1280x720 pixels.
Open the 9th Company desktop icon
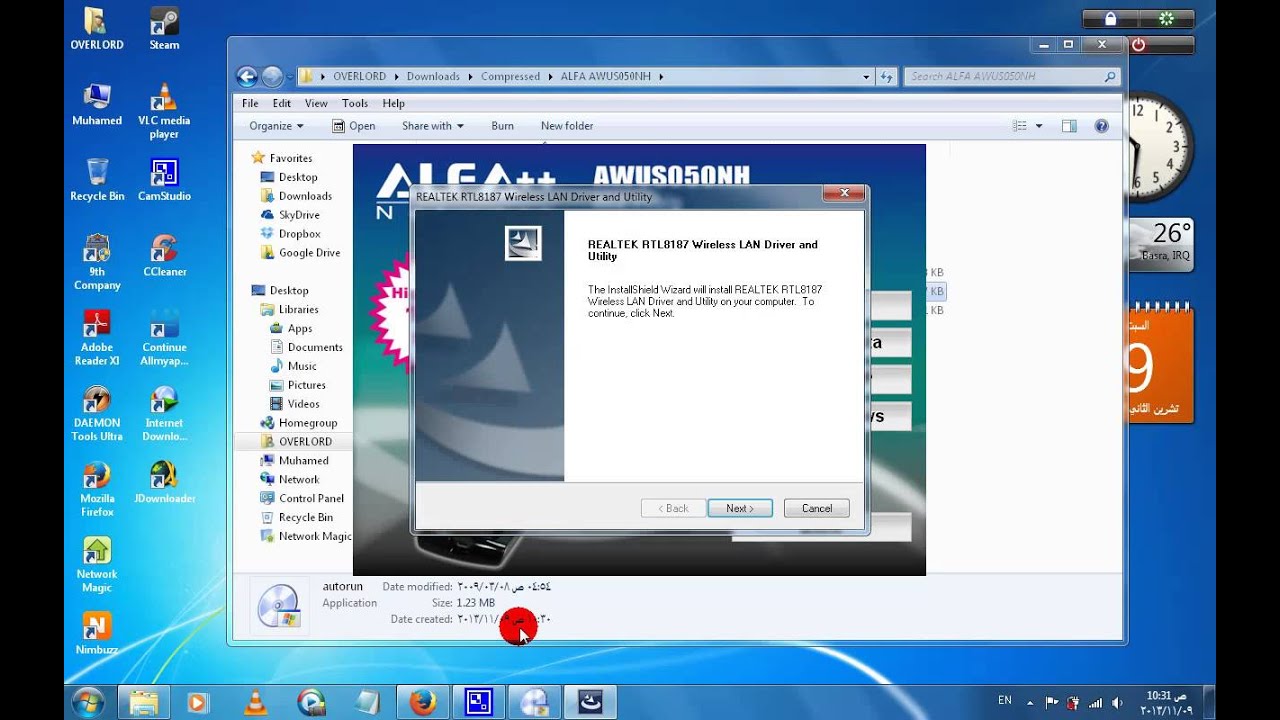[97, 262]
